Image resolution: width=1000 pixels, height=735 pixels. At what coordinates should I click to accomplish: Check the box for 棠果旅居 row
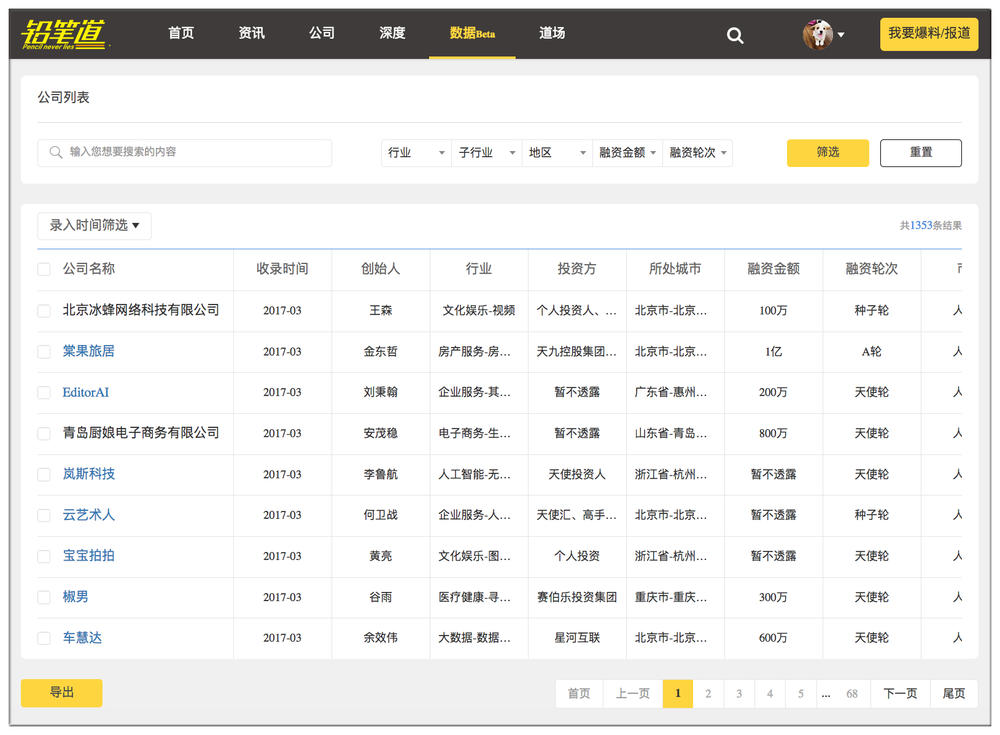tap(44, 352)
